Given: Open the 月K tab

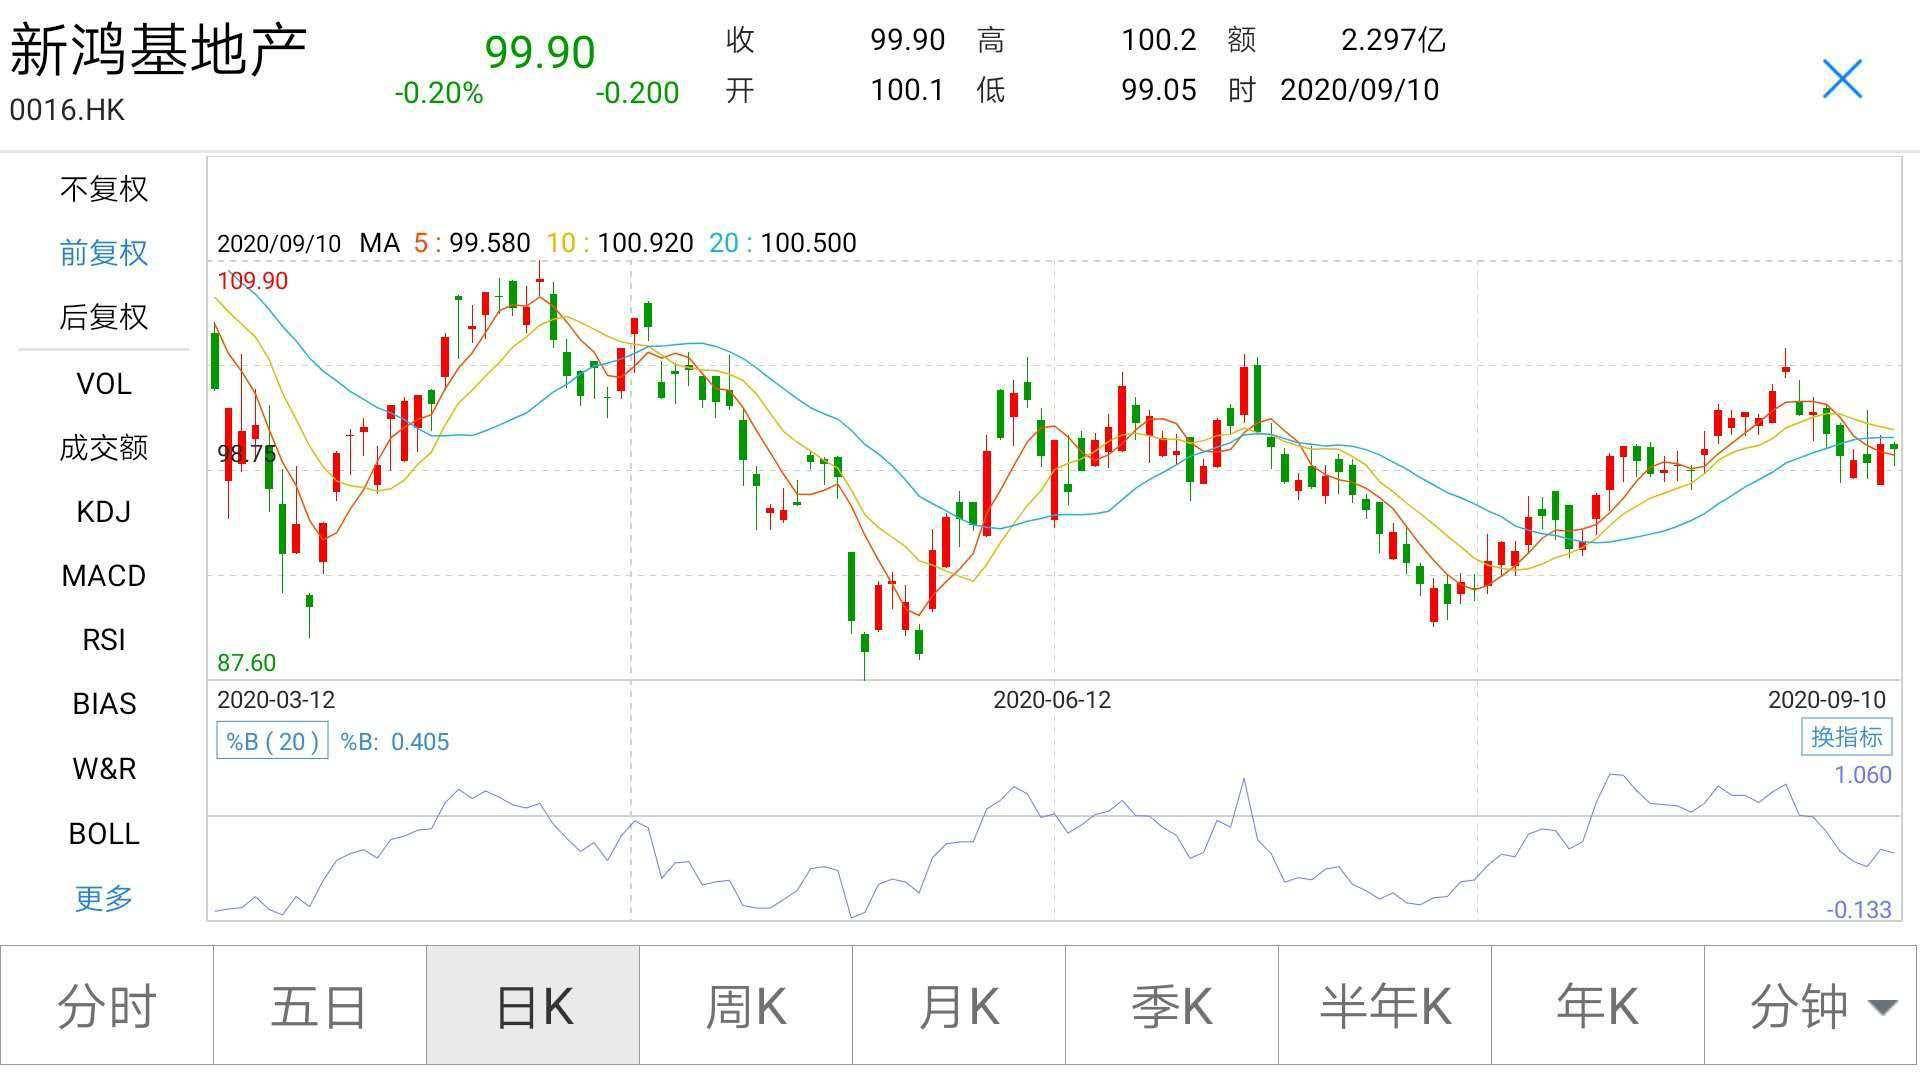Looking at the screenshot, I should point(959,1006).
